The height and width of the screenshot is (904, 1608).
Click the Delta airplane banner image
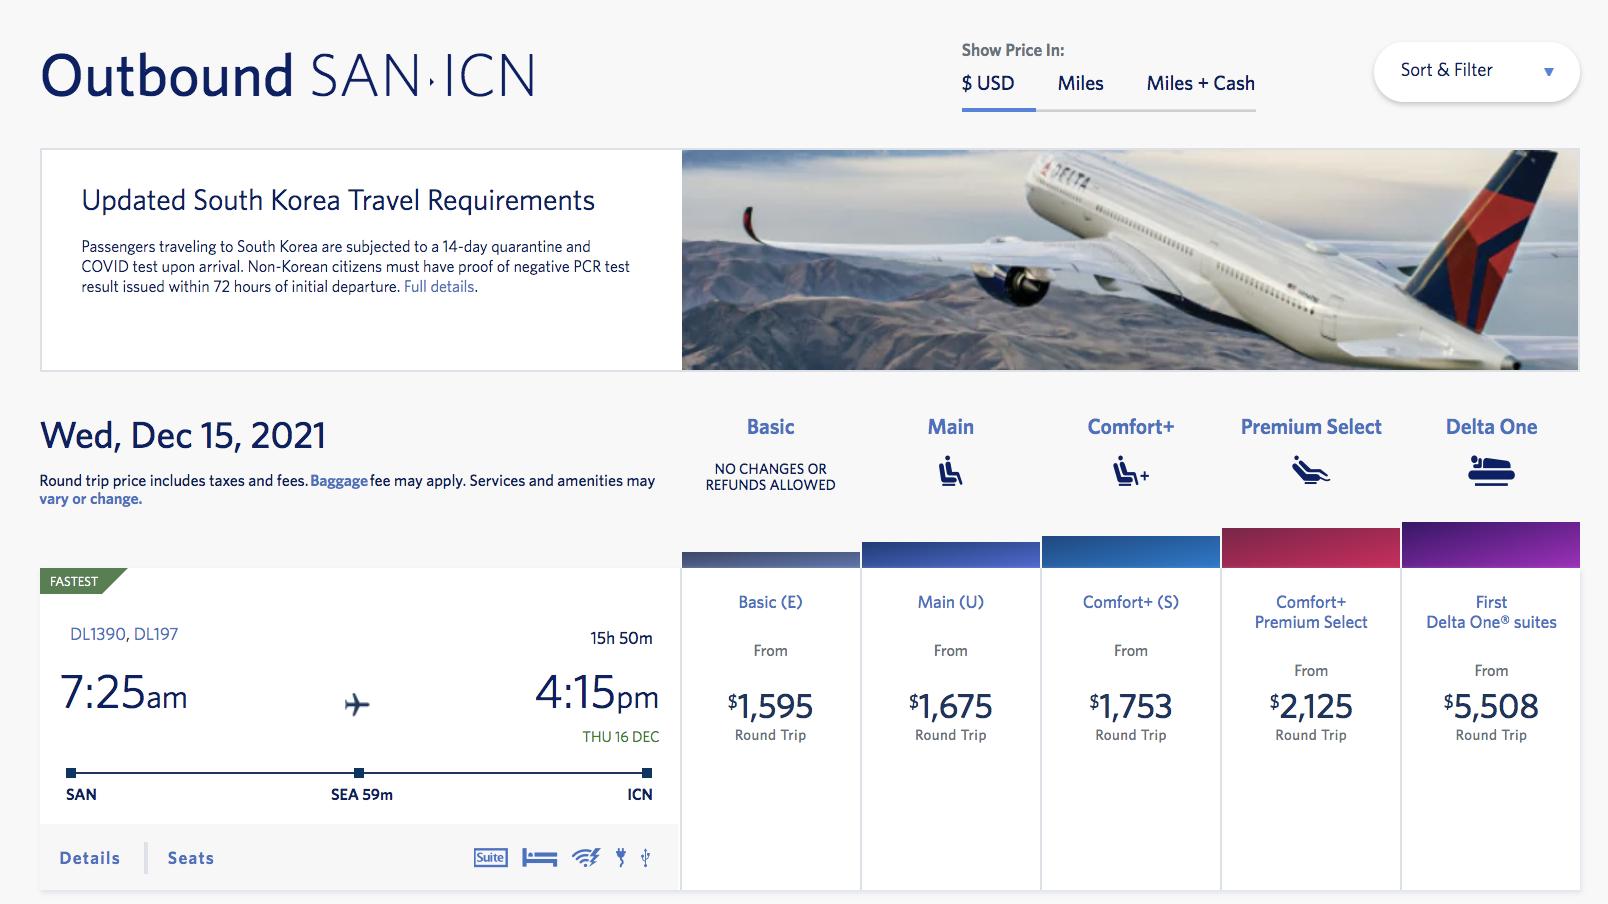pos(1130,260)
